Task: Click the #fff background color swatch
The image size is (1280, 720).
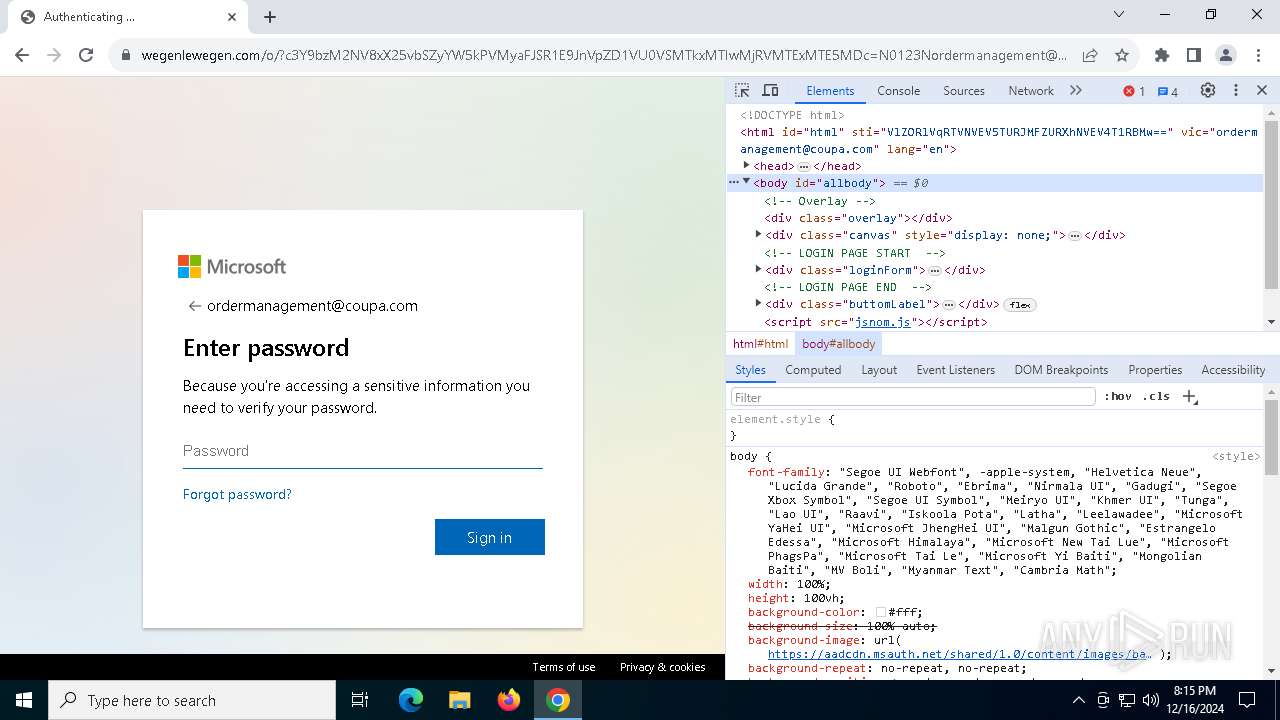Action: click(x=881, y=612)
